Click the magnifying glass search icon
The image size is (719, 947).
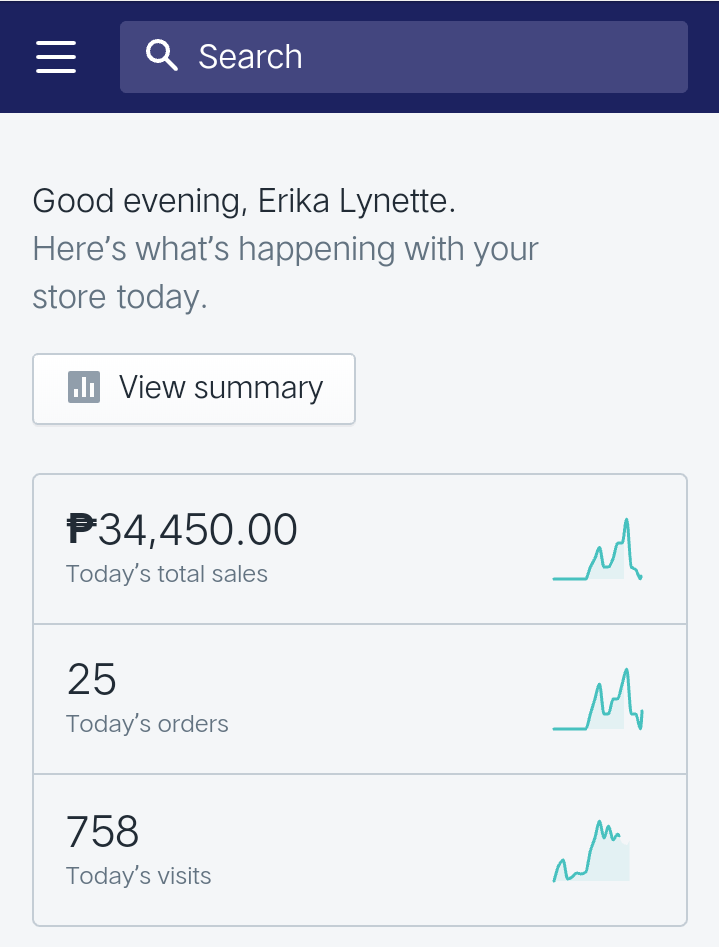(161, 56)
